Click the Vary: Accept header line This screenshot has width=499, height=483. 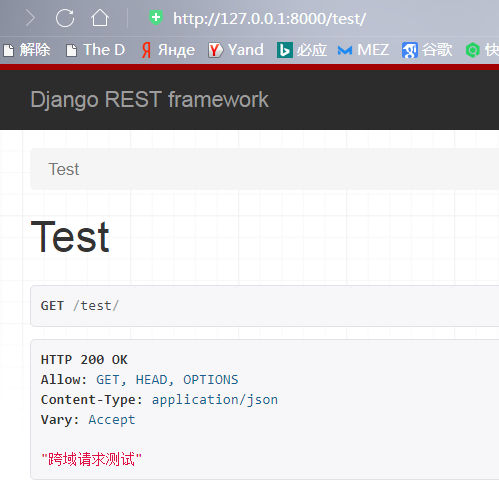tap(88, 420)
